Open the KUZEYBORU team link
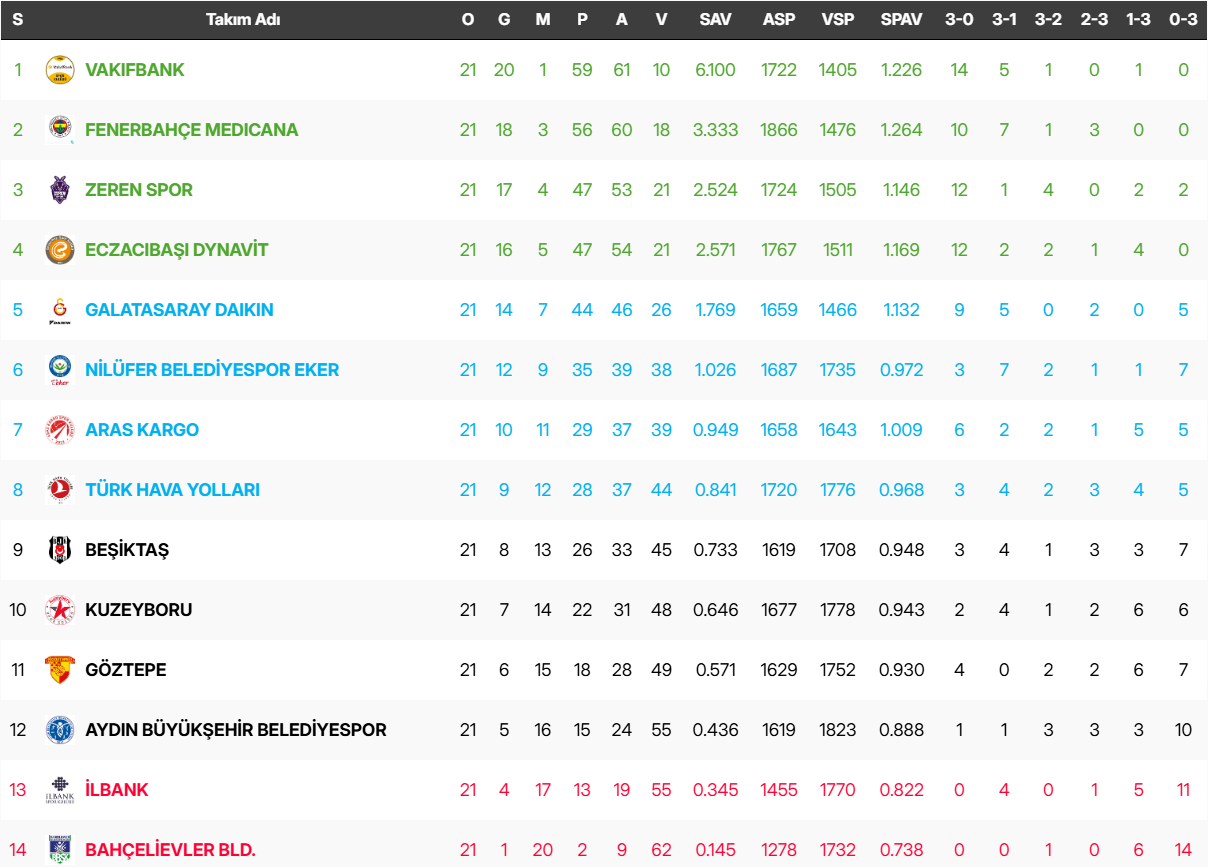Image resolution: width=1208 pixels, height=867 pixels. pyautogui.click(x=139, y=610)
